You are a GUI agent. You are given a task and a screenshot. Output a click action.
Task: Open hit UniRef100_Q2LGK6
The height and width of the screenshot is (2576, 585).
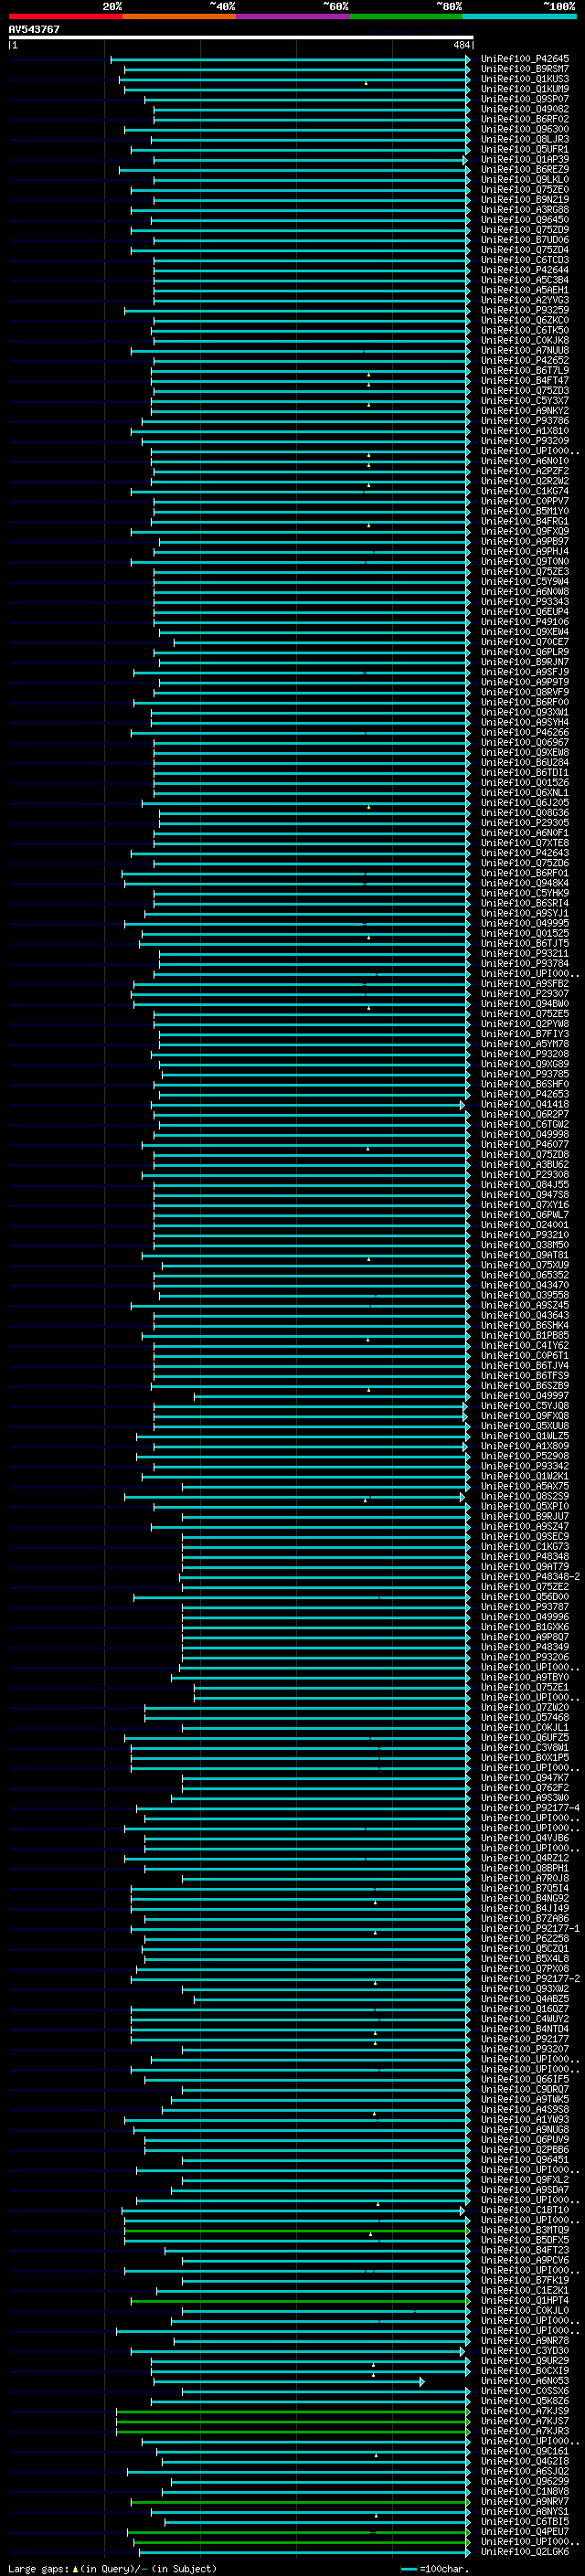[525, 2551]
